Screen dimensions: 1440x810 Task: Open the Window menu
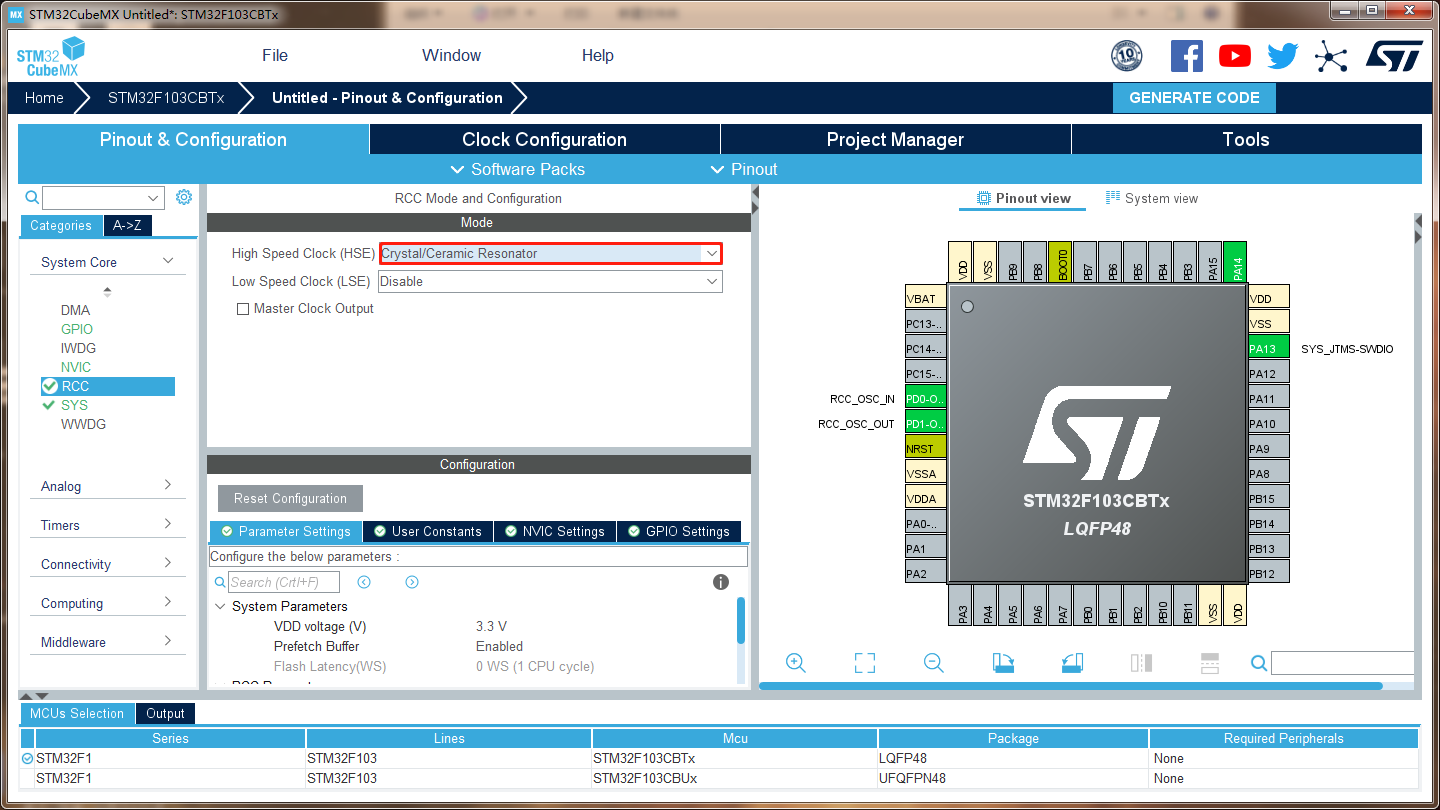click(x=451, y=56)
